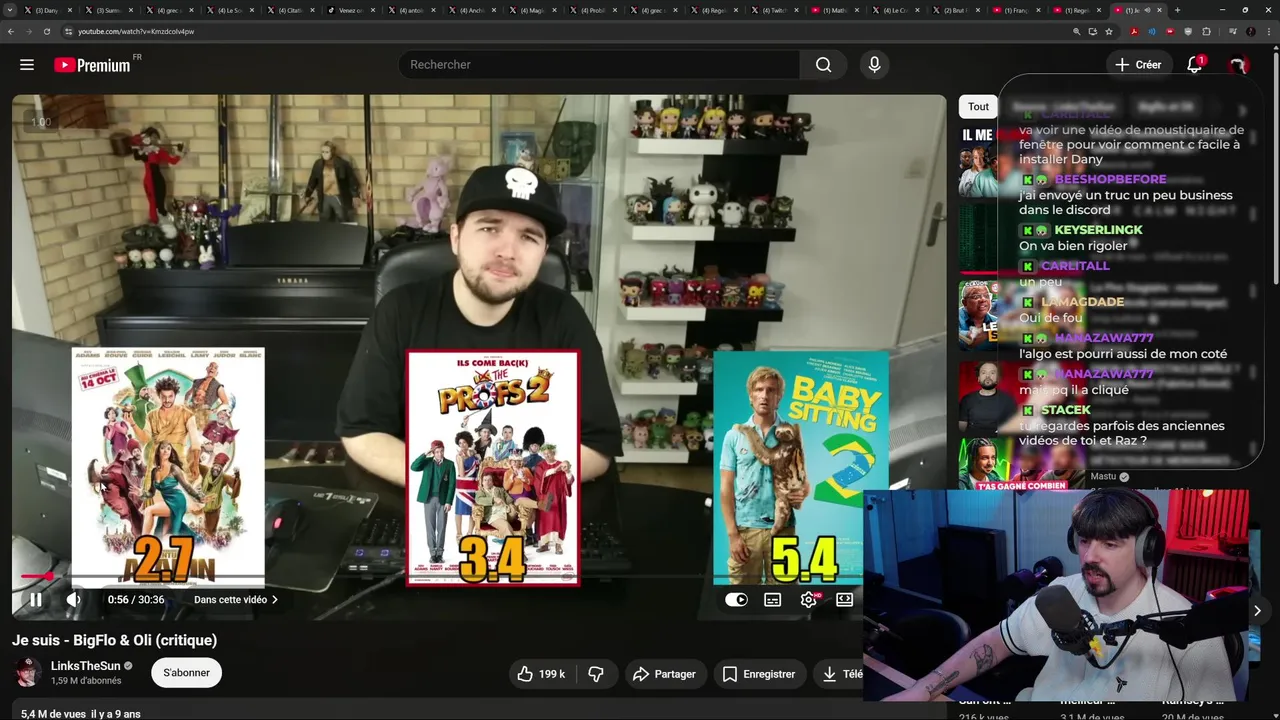The height and width of the screenshot is (720, 1280).
Task: Focus the Rechercher search field
Action: coord(598,65)
